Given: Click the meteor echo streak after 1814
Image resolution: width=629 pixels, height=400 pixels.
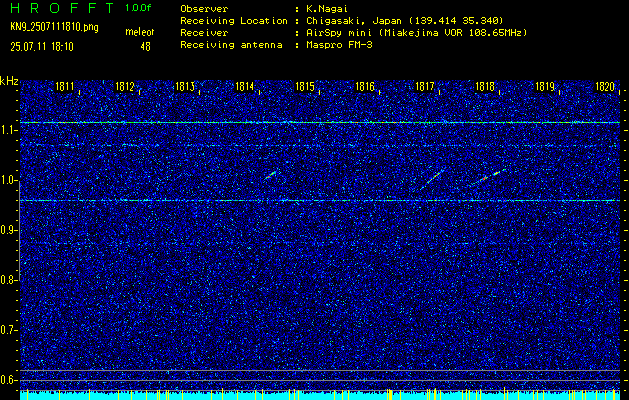Looking at the screenshot, I should 271,175.
